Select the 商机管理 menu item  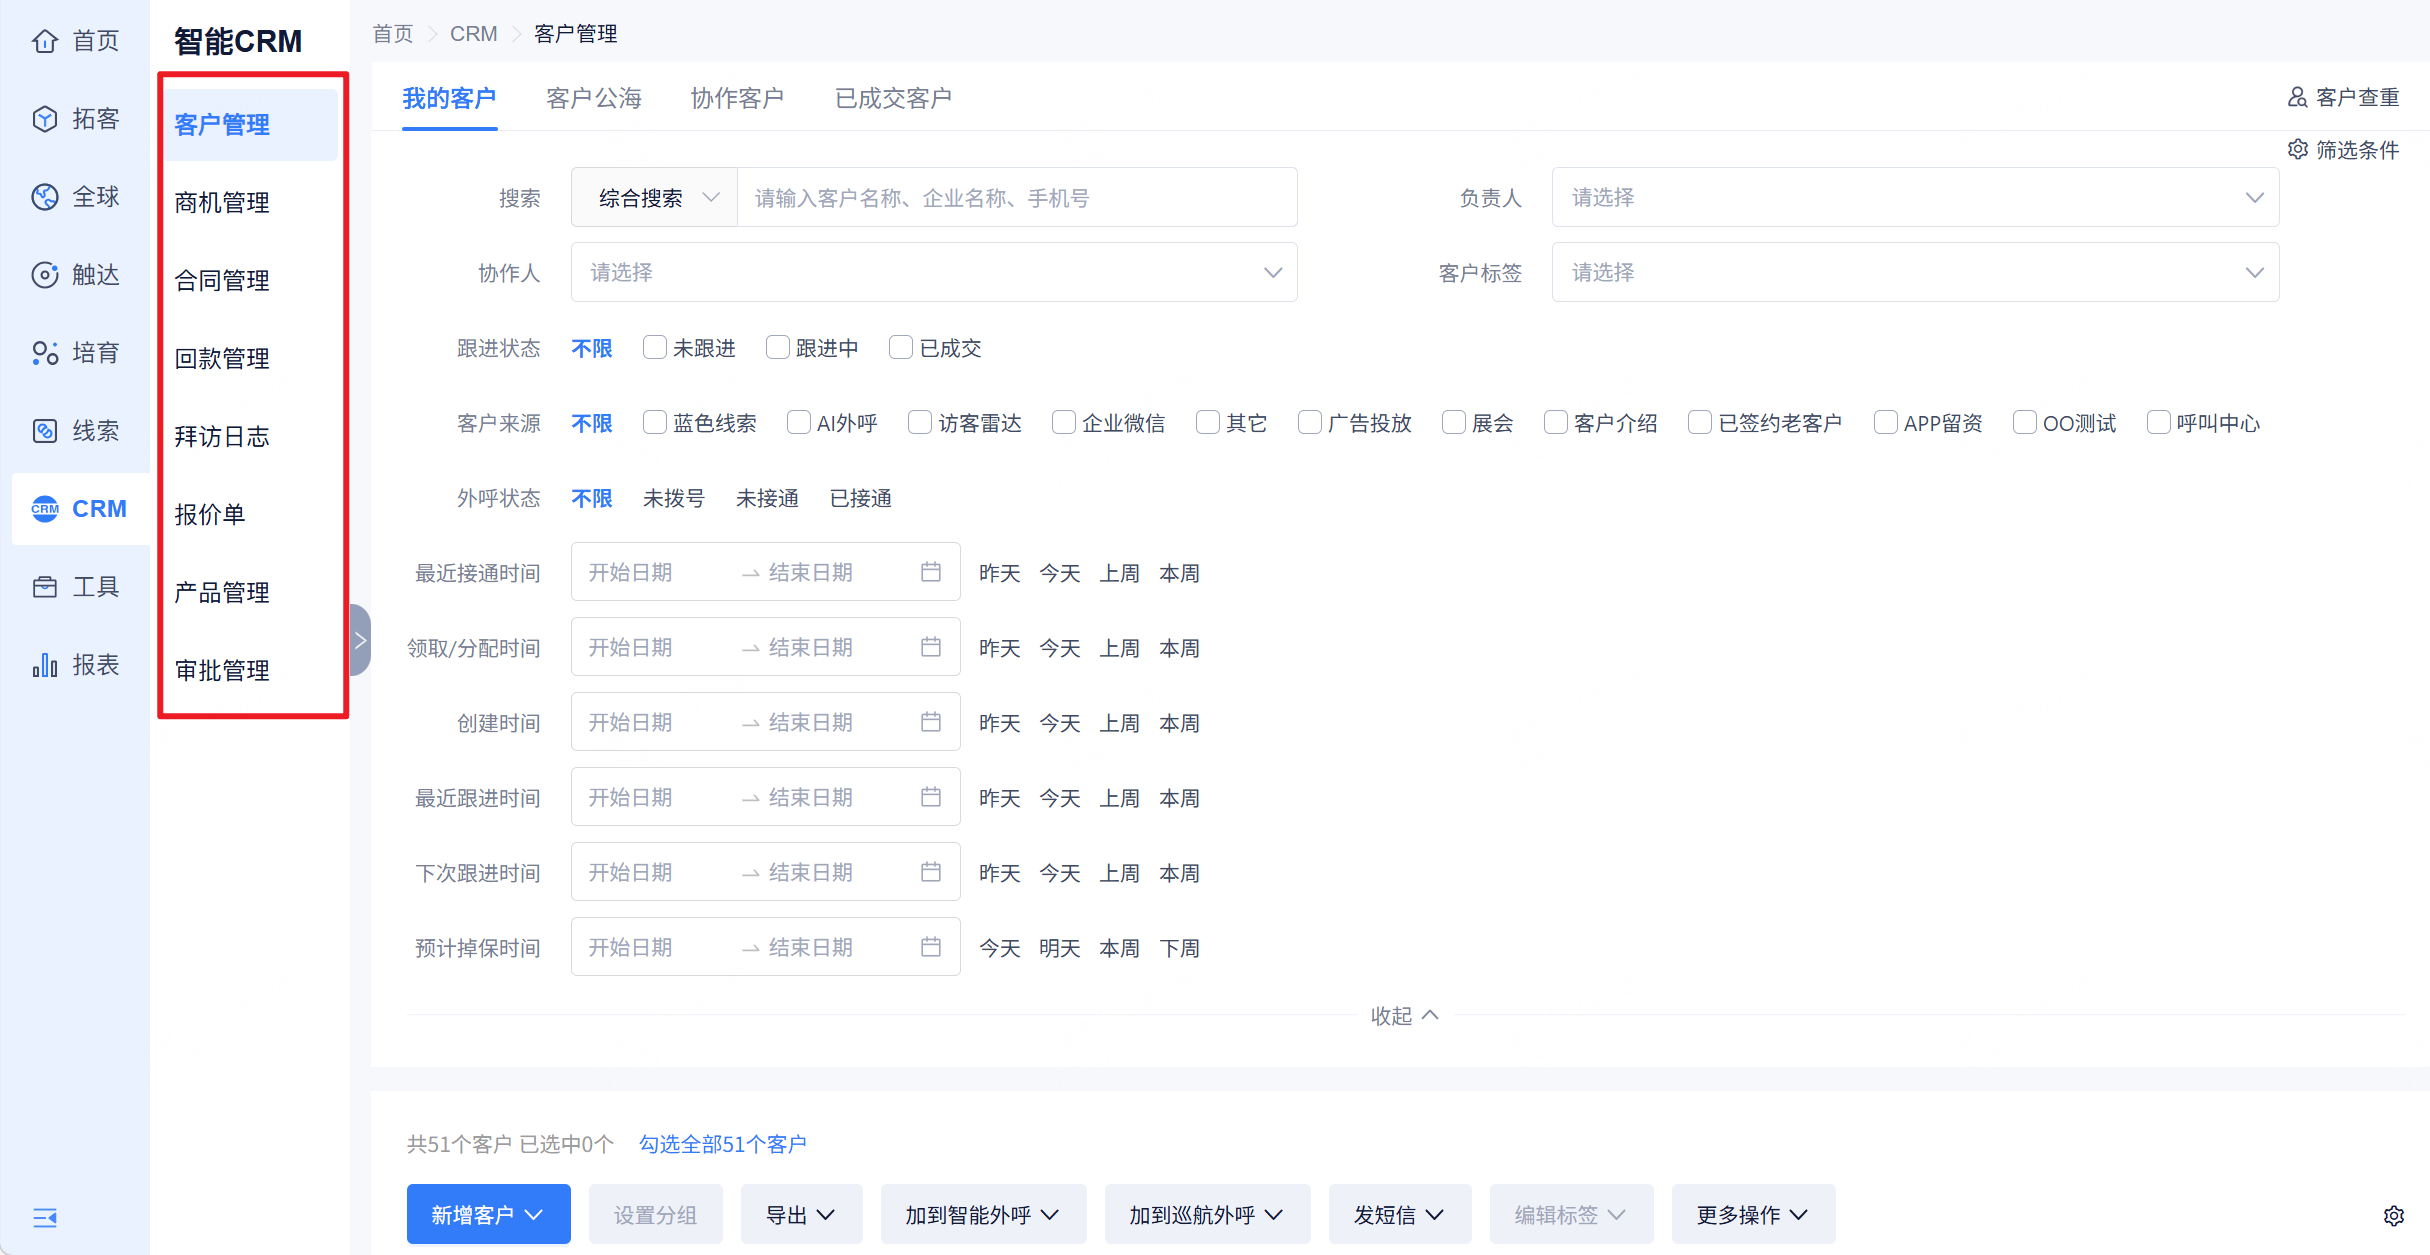(x=221, y=202)
